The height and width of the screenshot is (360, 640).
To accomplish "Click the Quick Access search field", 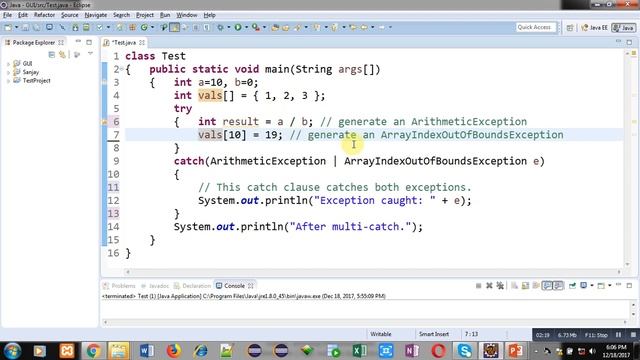I will [535, 27].
